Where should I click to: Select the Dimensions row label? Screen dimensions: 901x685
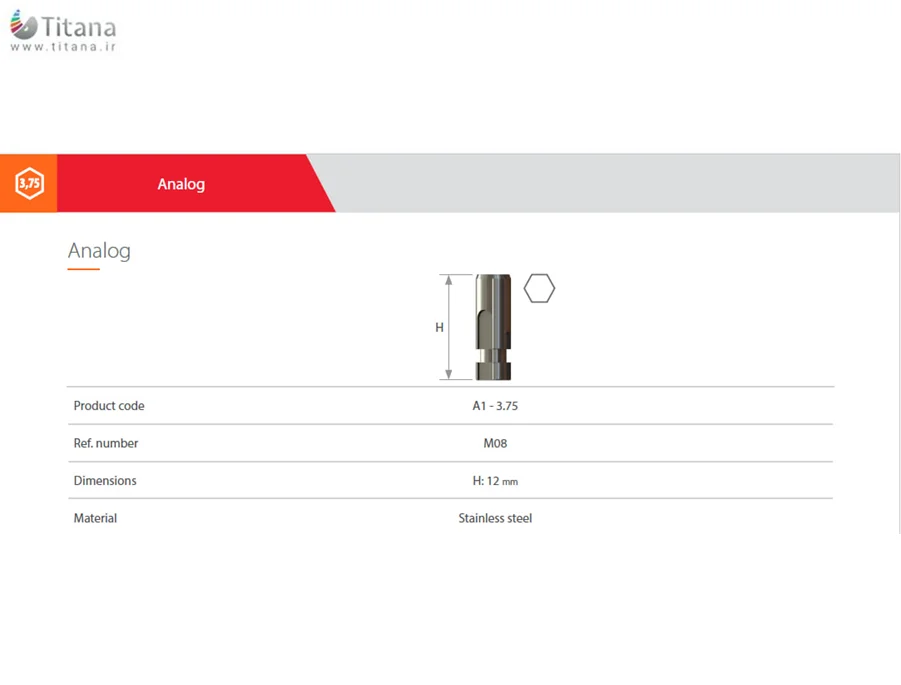click(105, 480)
